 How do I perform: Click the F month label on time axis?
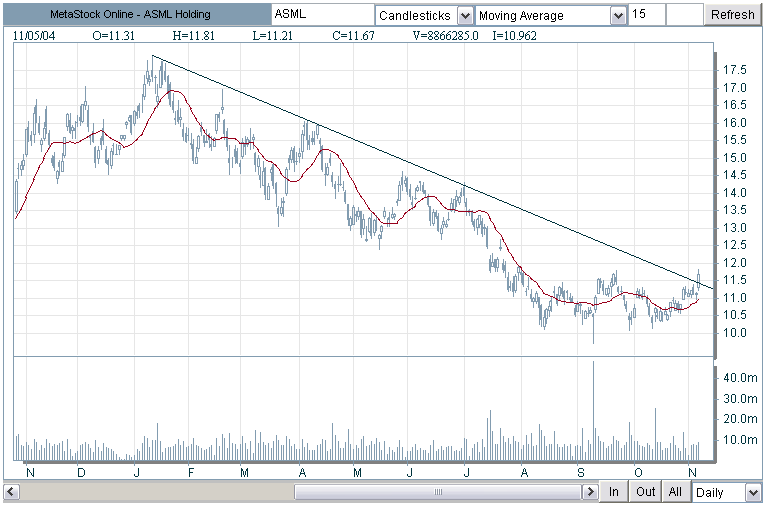(x=191, y=472)
